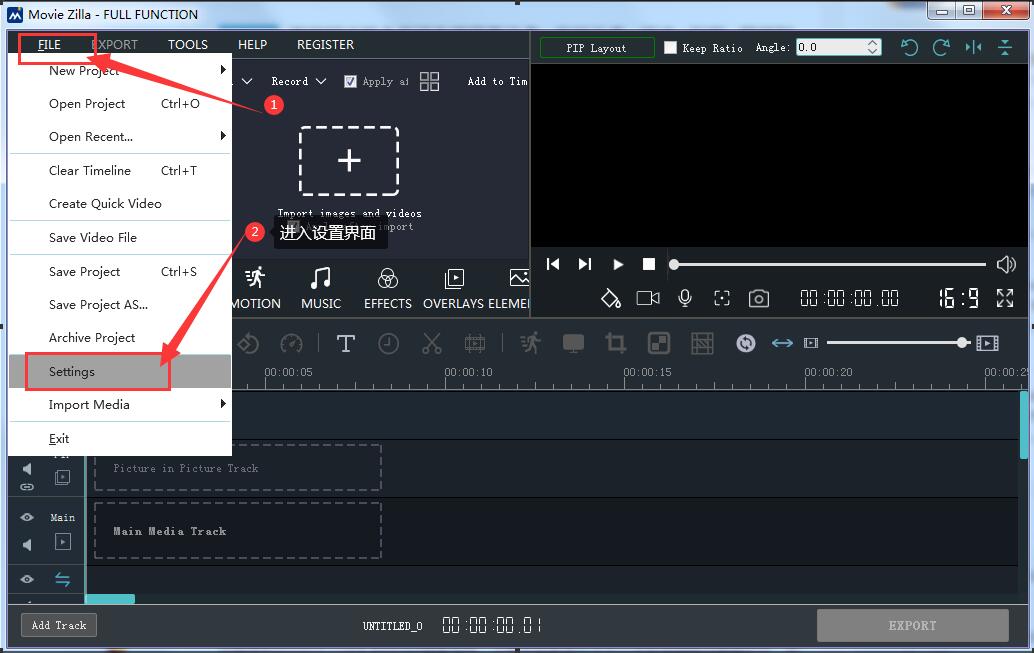Open the FILE menu
The height and width of the screenshot is (653, 1034).
coord(49,45)
